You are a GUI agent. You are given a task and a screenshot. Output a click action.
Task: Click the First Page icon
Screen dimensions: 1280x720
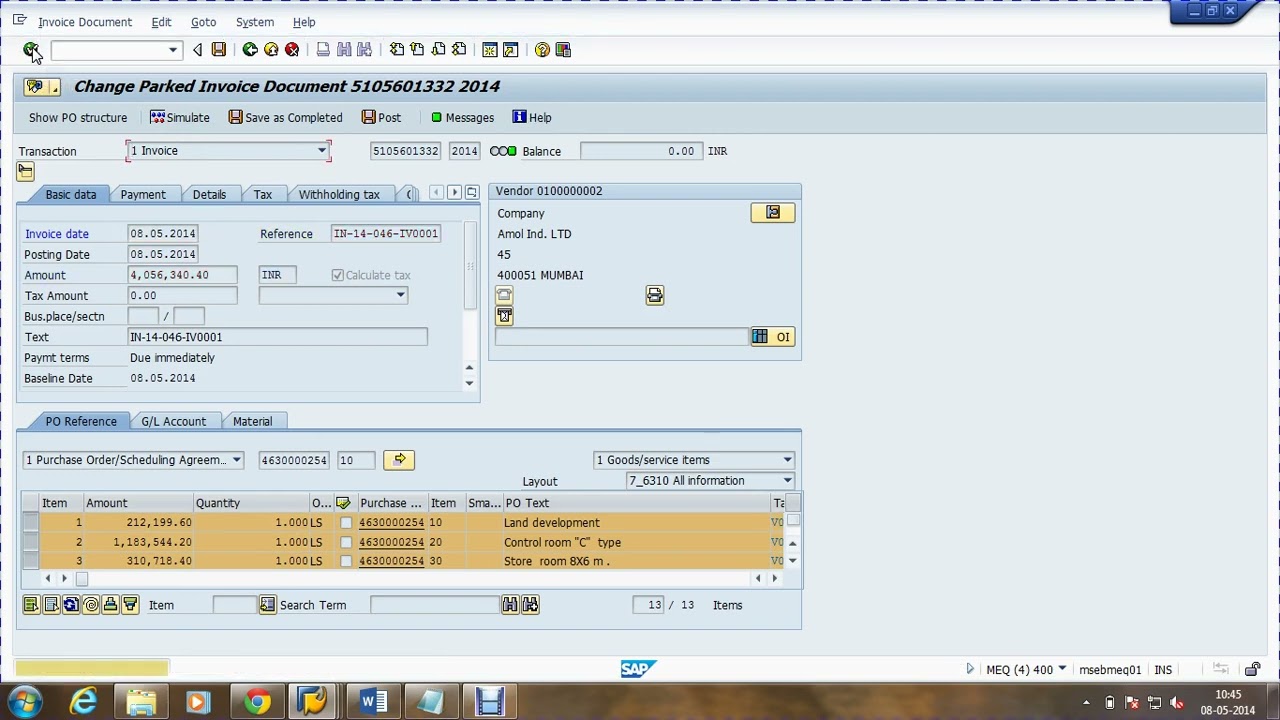pos(397,50)
